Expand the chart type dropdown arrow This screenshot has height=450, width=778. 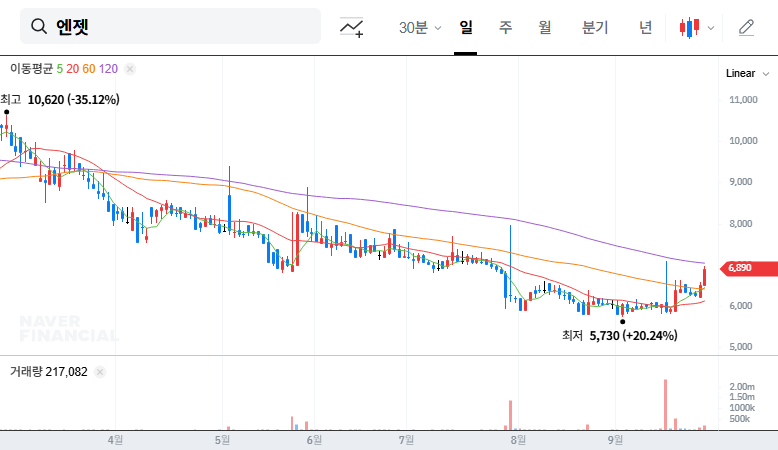[x=711, y=28]
